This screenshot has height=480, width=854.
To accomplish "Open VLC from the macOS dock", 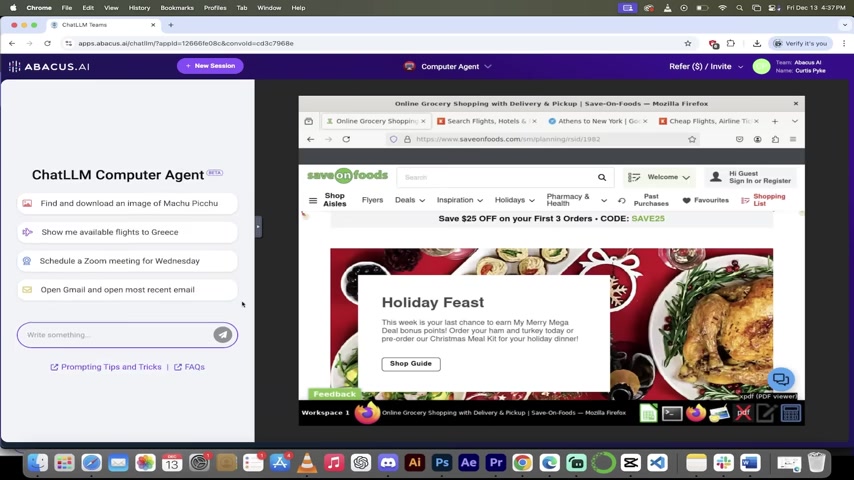I will pos(307,463).
